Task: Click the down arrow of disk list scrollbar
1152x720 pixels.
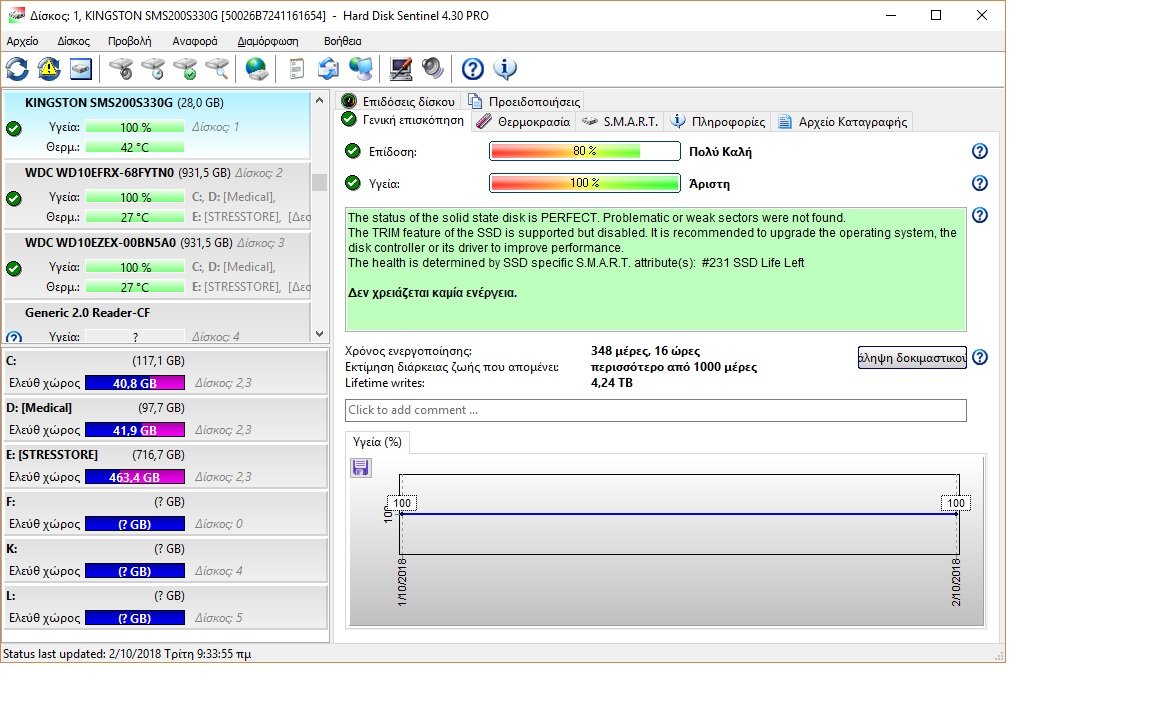Action: click(319, 334)
